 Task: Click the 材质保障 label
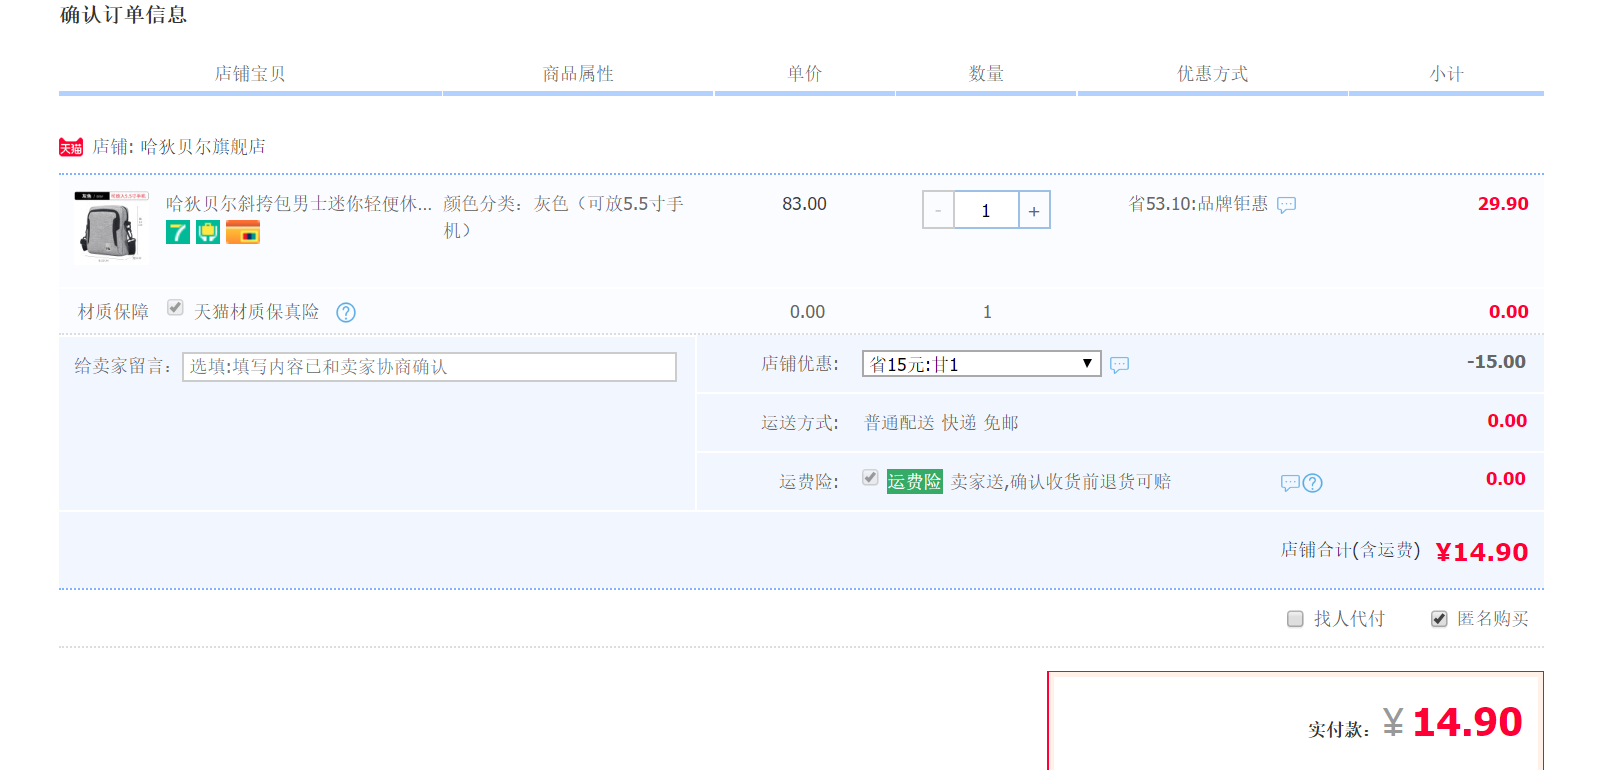coord(113,312)
